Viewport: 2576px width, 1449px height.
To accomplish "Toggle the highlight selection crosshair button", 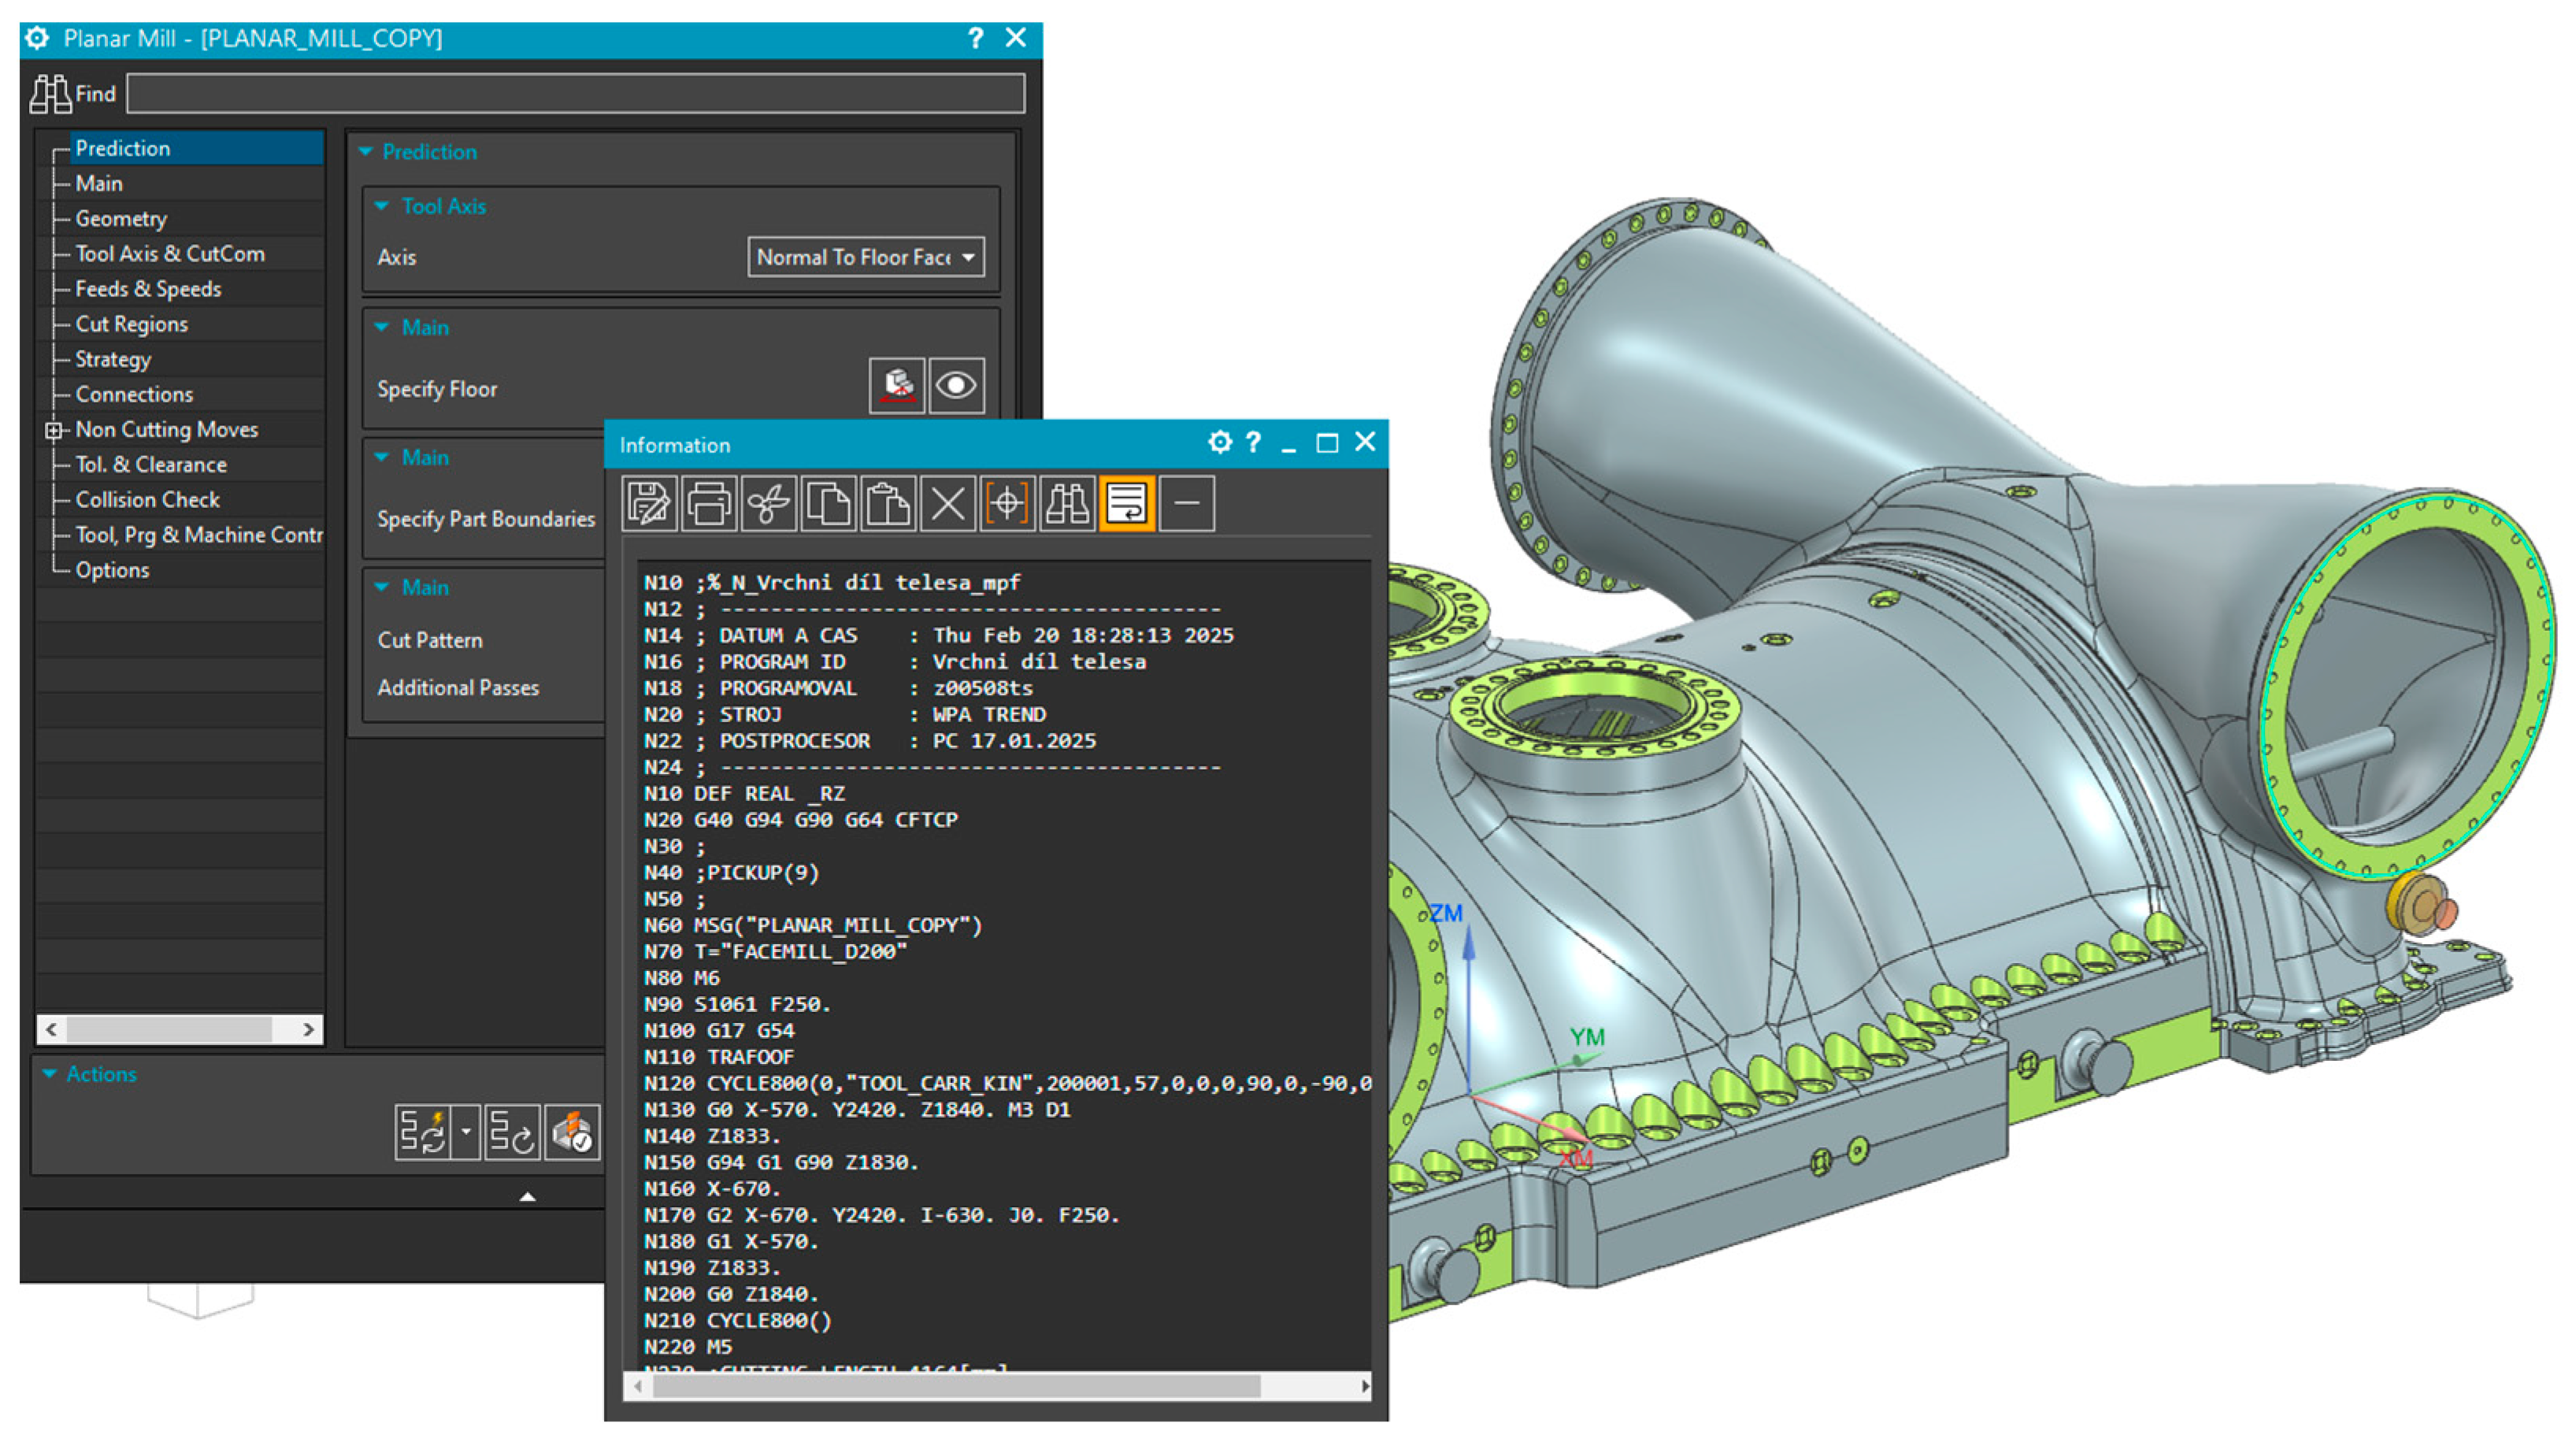I will point(1007,503).
